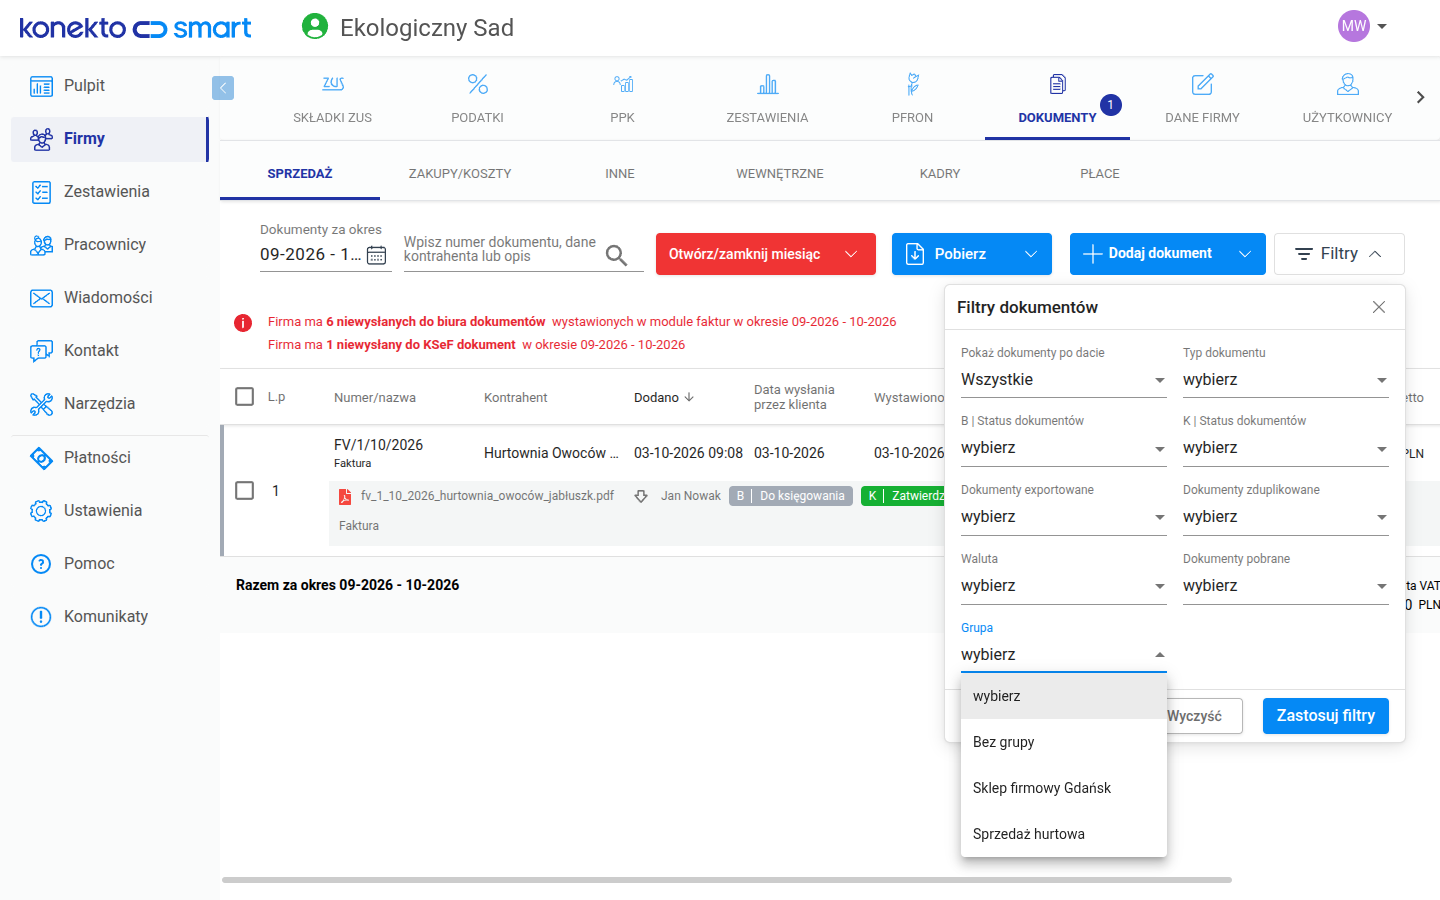1440x900 pixels.
Task: Choose Sprzedaż hurtowa group option
Action: (1064, 834)
